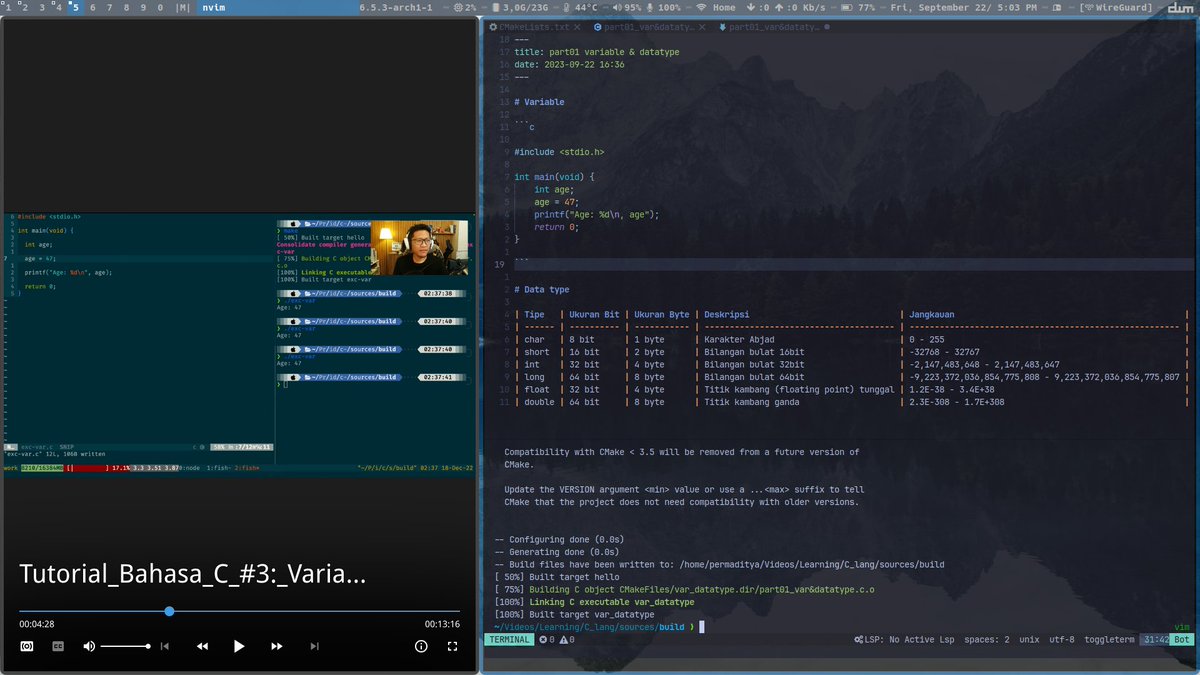The width and height of the screenshot is (1200, 675).
Task: Click the # Variable heading in editor
Action: click(539, 102)
